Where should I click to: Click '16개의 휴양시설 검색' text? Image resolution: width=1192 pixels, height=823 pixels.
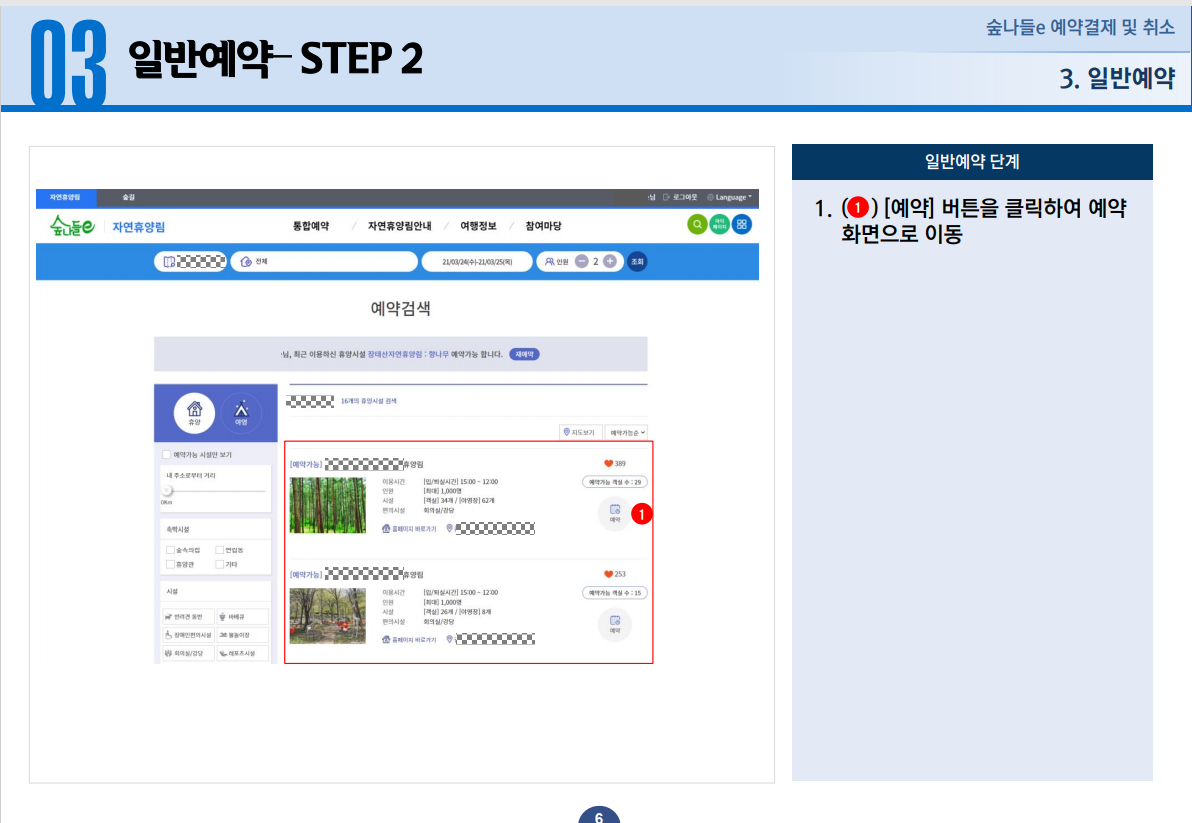tap(369, 401)
